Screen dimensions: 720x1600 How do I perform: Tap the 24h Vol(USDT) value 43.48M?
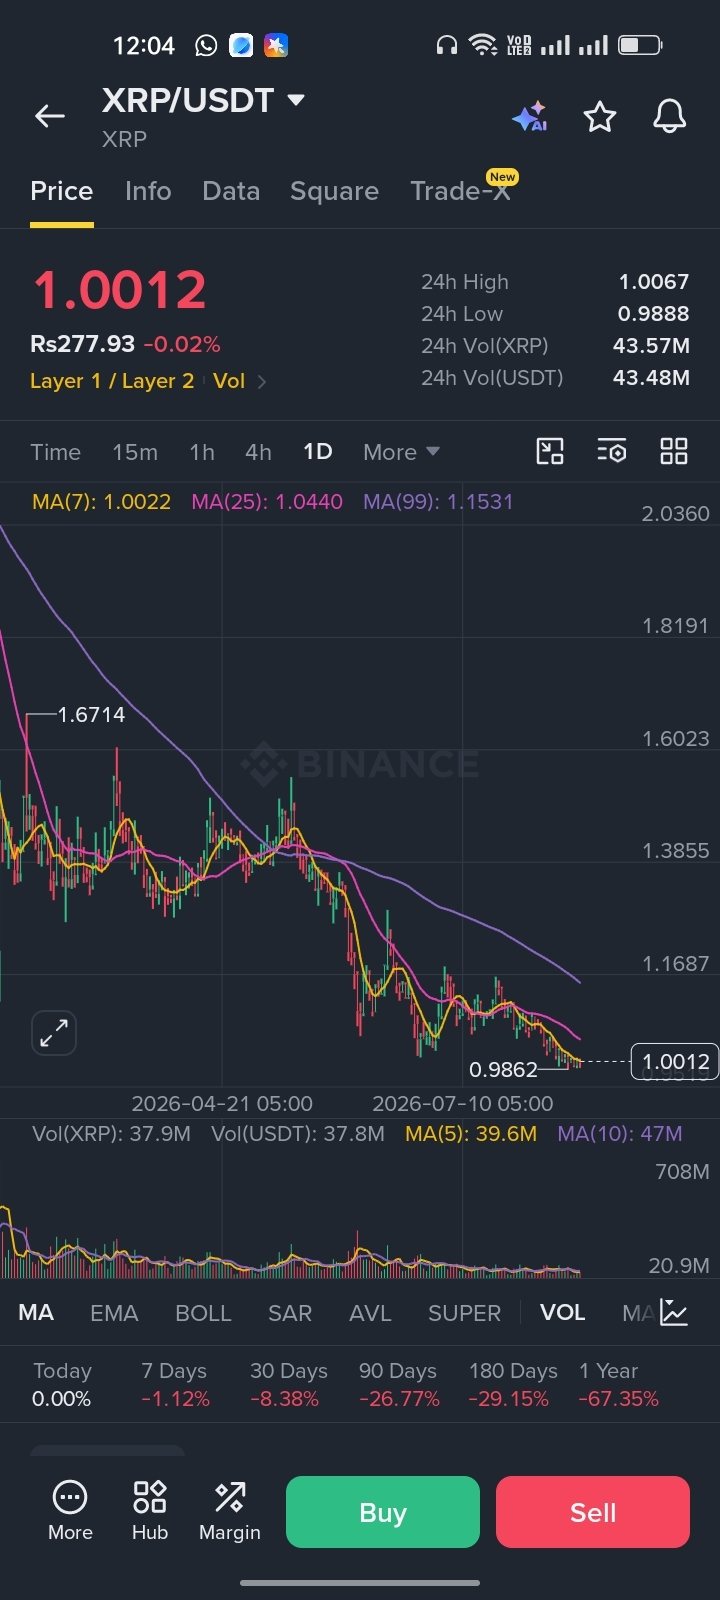pyautogui.click(x=651, y=378)
